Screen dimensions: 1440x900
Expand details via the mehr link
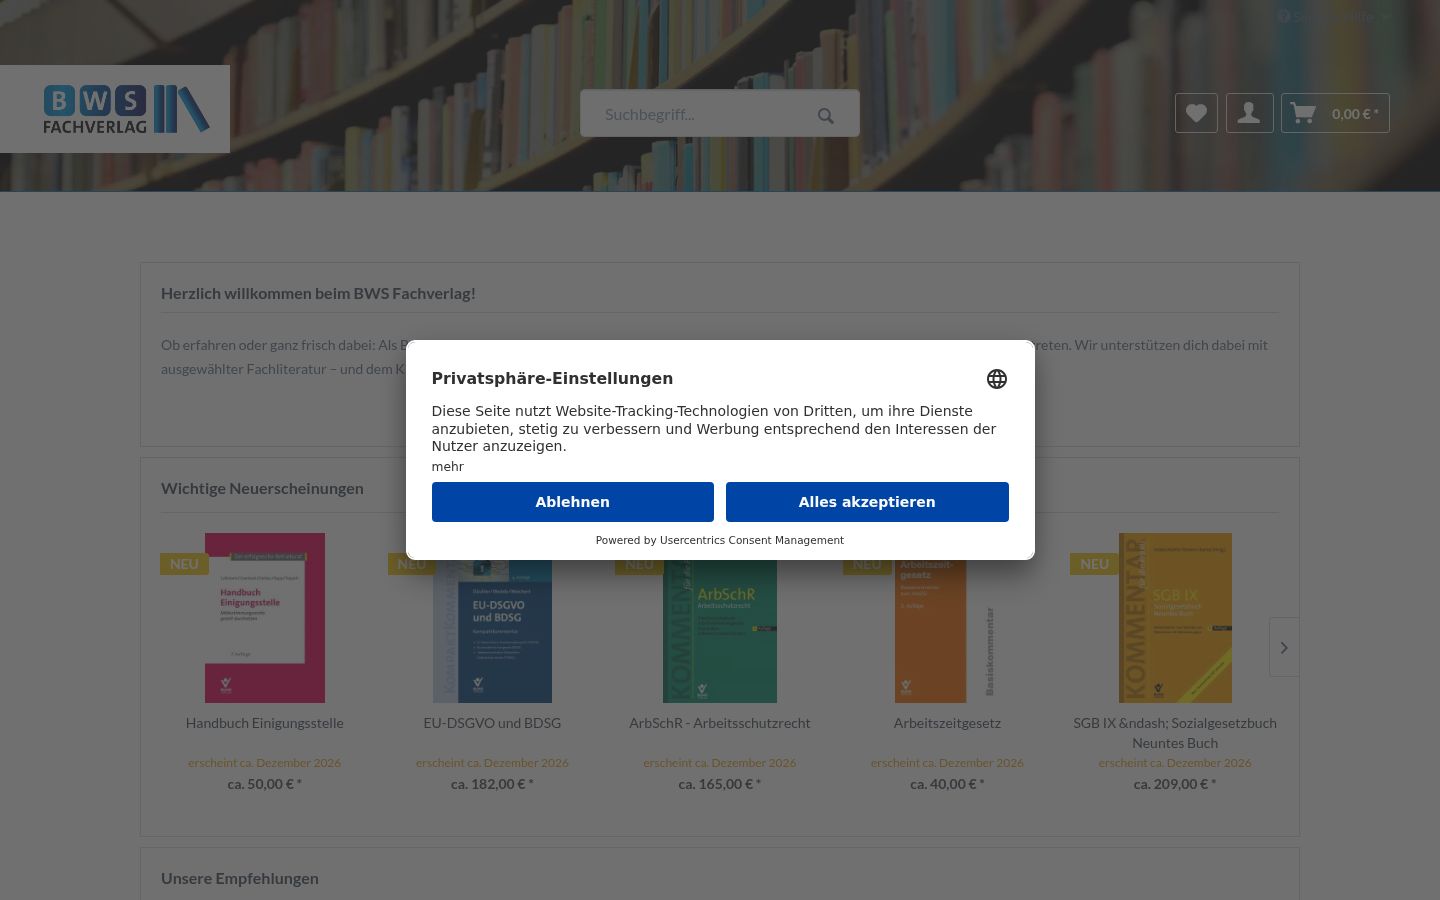click(x=447, y=467)
